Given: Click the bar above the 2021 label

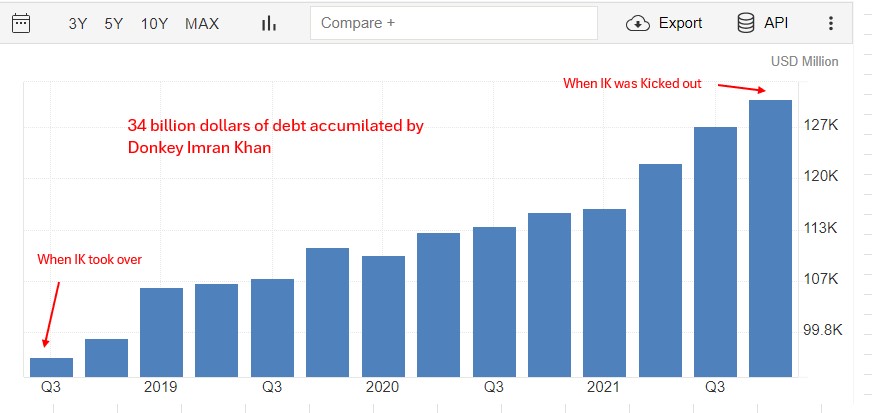Looking at the screenshot, I should (x=605, y=293).
